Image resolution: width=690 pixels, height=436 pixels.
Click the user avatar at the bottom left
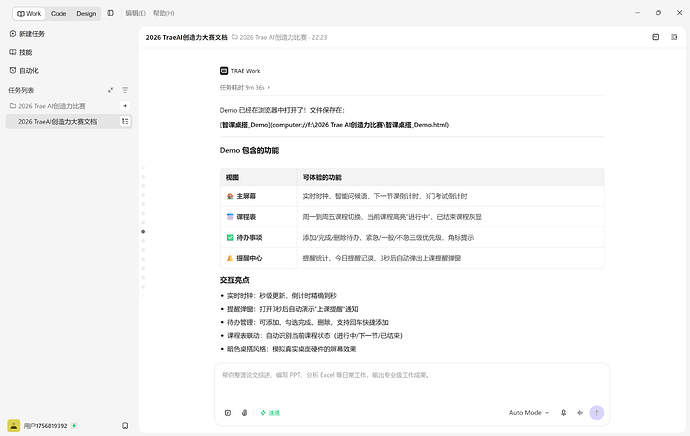coord(14,425)
